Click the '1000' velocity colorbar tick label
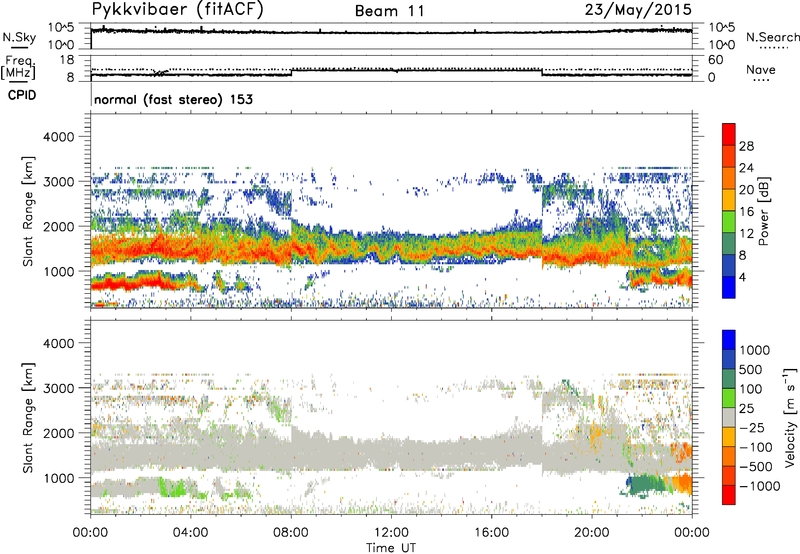 coord(755,350)
